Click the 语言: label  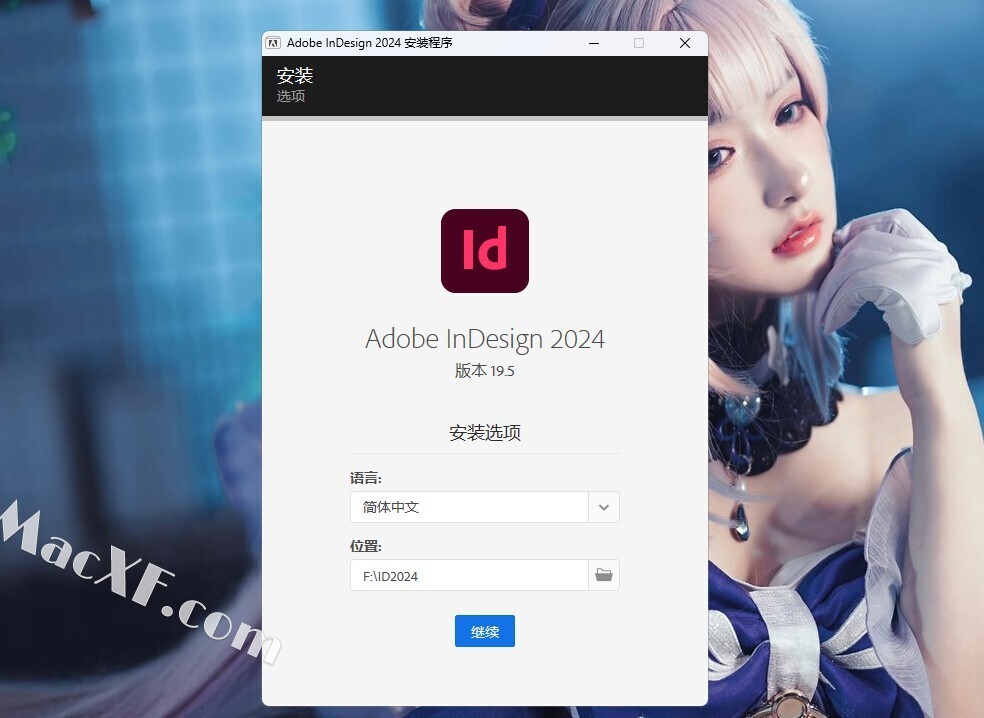(x=365, y=478)
